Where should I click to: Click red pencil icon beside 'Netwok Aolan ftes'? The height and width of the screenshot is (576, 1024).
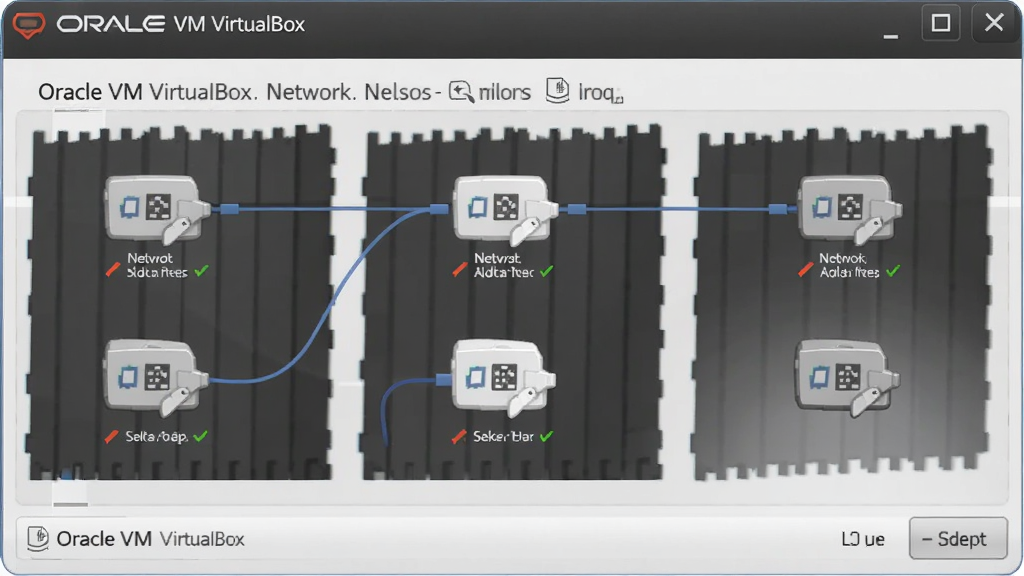pos(805,269)
